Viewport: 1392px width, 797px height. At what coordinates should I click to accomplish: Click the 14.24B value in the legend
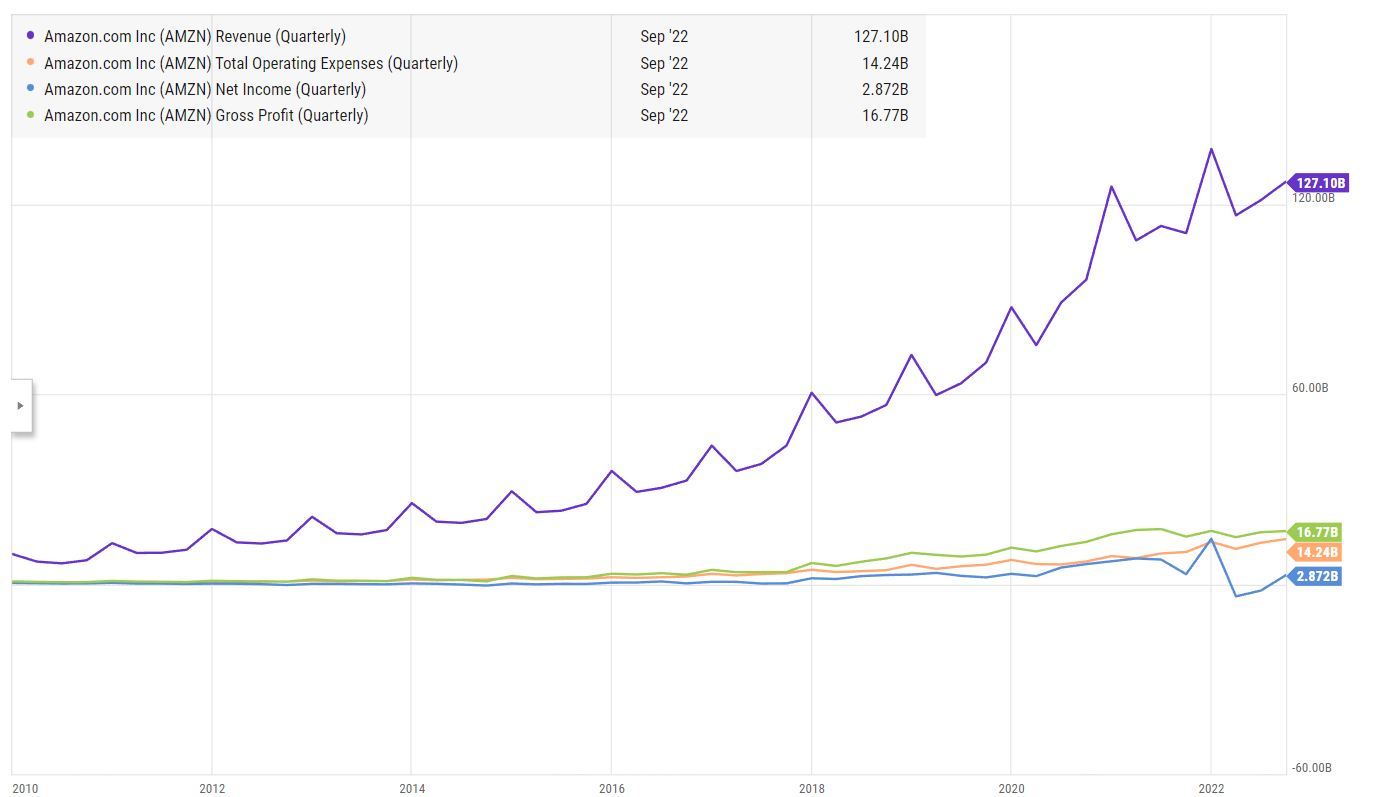[885, 63]
